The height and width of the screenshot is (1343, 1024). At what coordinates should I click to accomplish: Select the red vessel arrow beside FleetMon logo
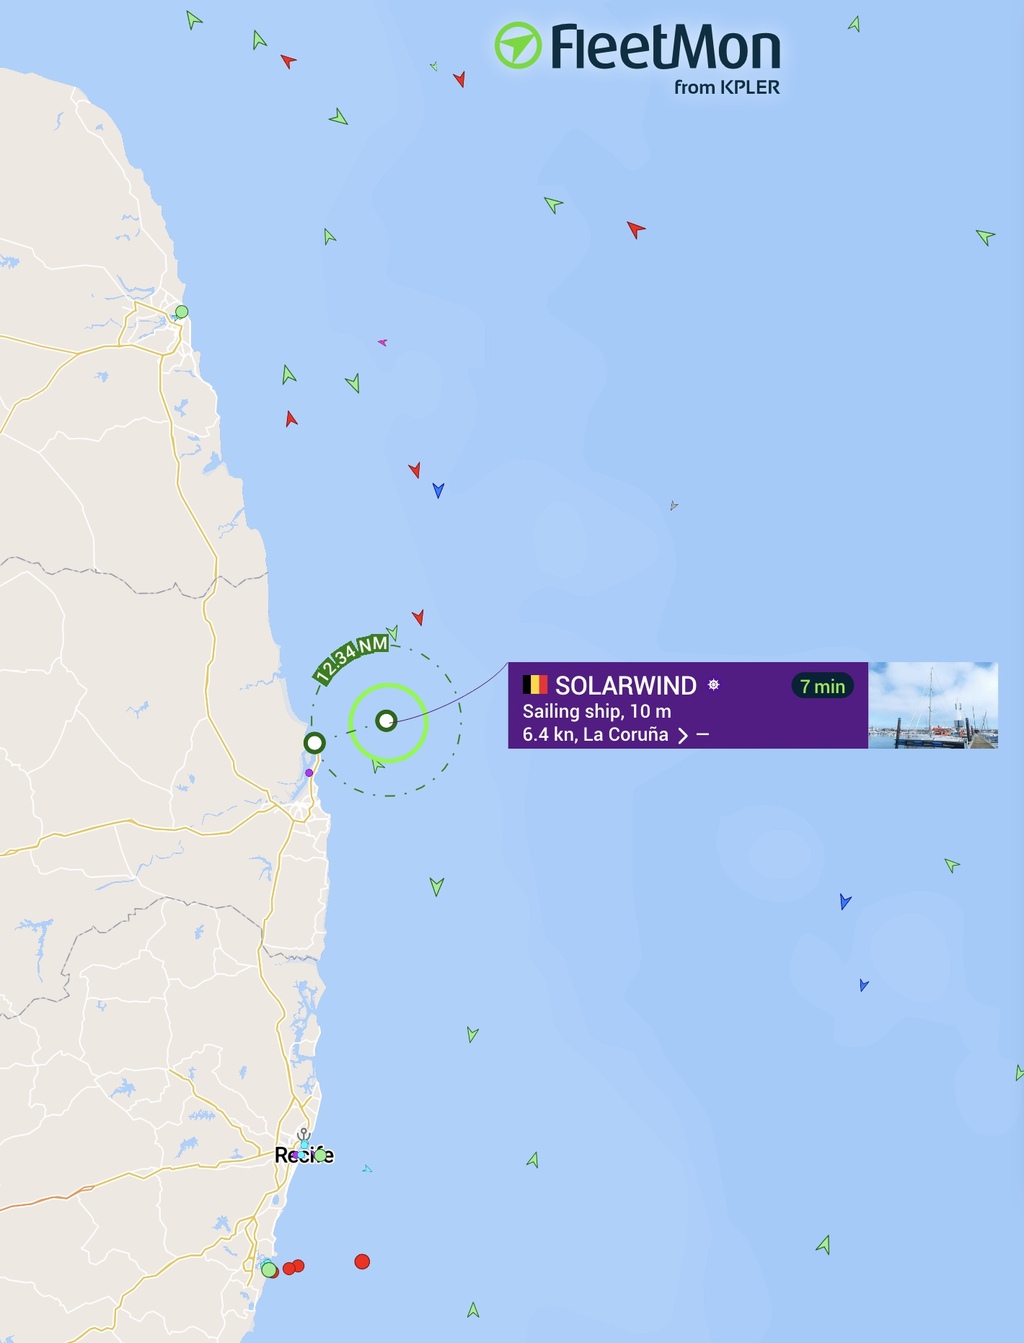[x=459, y=79]
